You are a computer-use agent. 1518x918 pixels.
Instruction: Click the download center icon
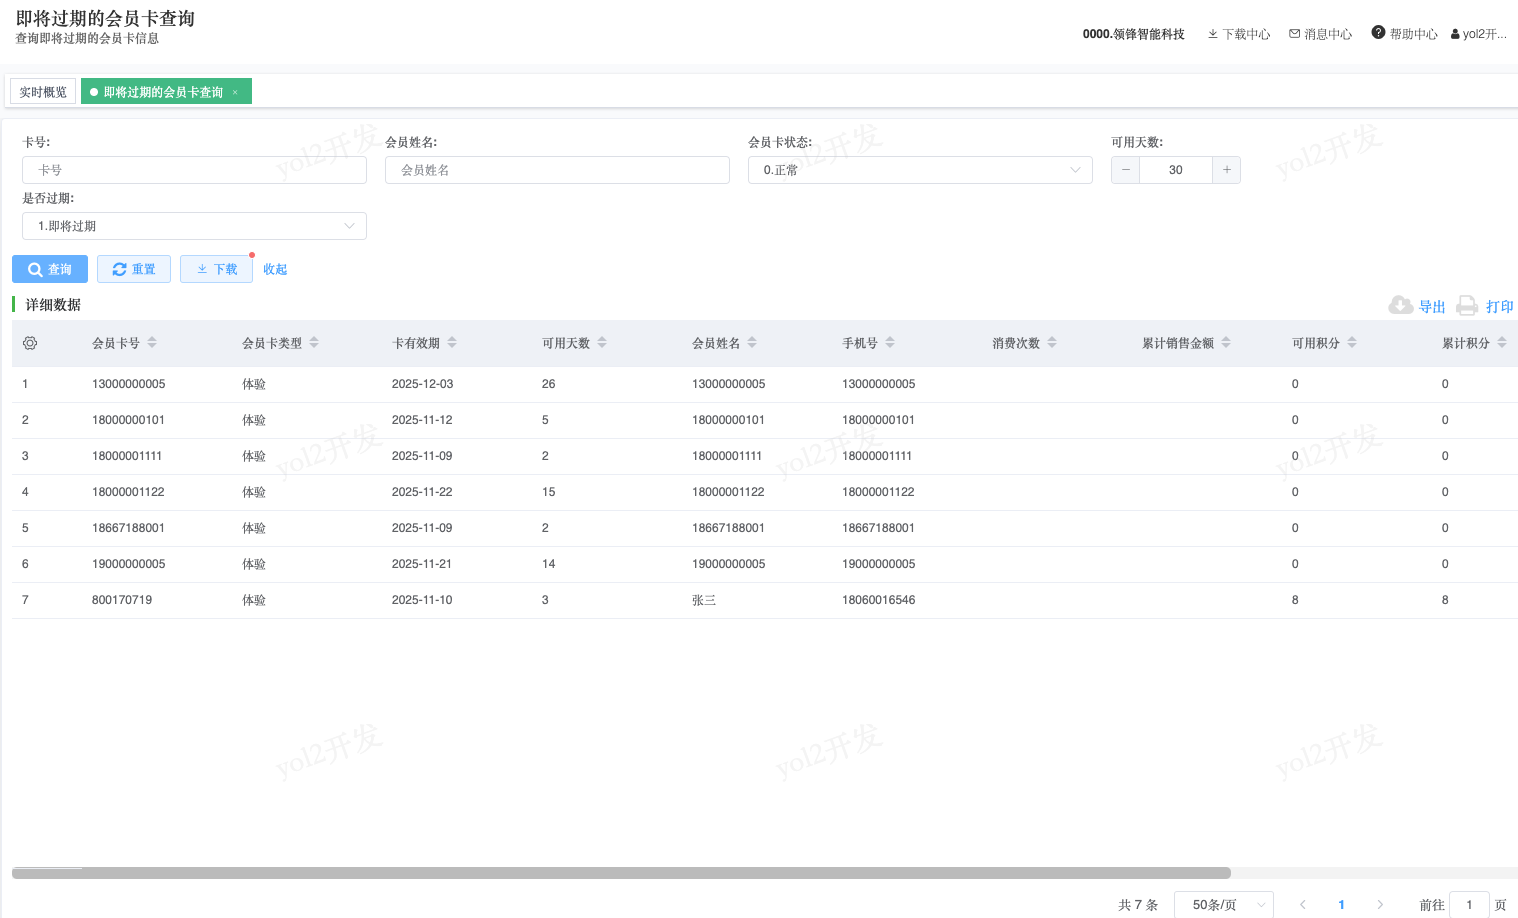point(1213,34)
